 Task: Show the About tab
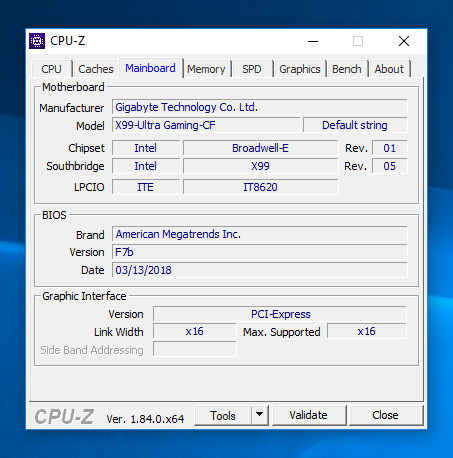pos(389,69)
